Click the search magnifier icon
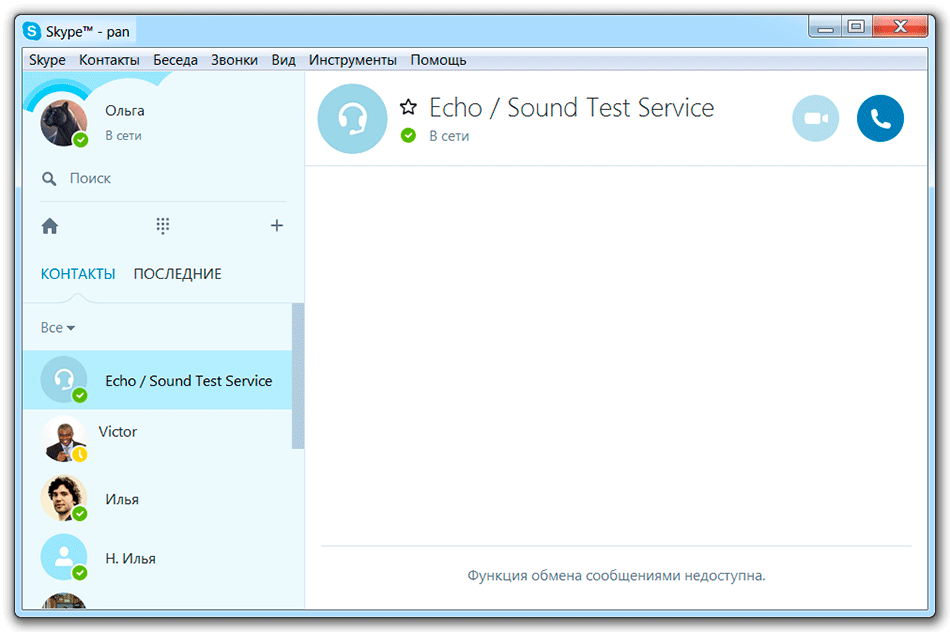The height and width of the screenshot is (632, 950). click(x=49, y=179)
